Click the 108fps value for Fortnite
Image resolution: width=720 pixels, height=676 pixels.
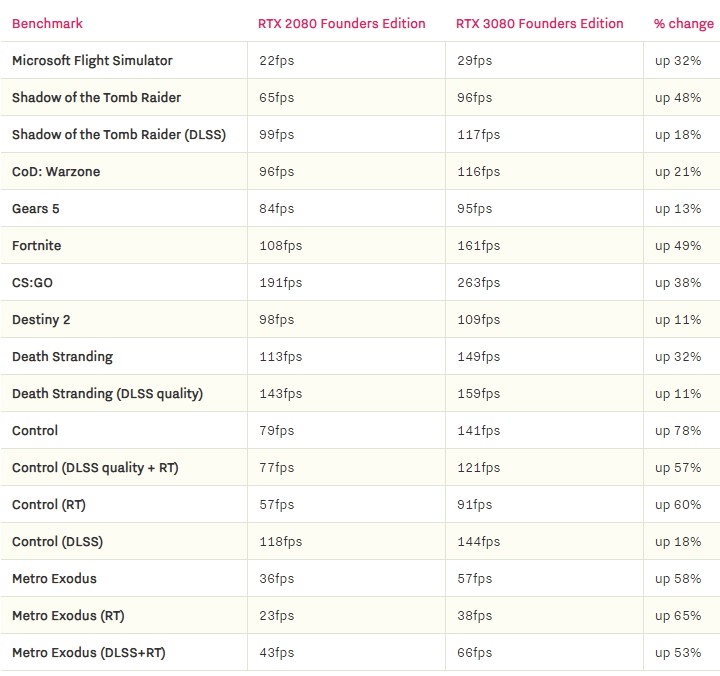pyautogui.click(x=281, y=246)
